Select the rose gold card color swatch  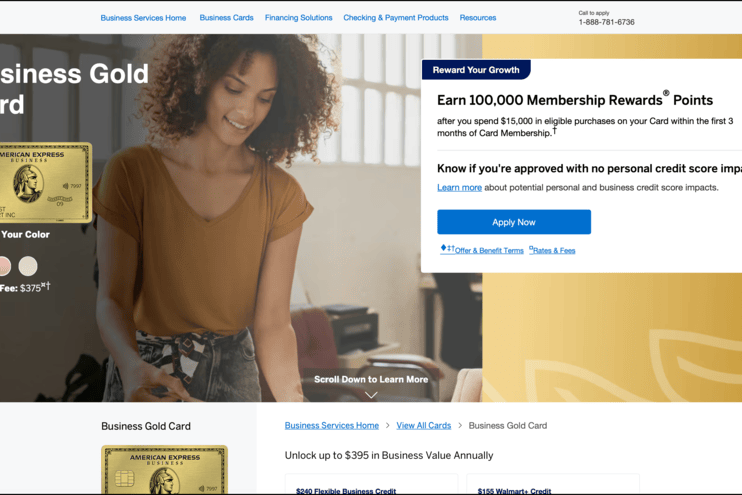4,266
